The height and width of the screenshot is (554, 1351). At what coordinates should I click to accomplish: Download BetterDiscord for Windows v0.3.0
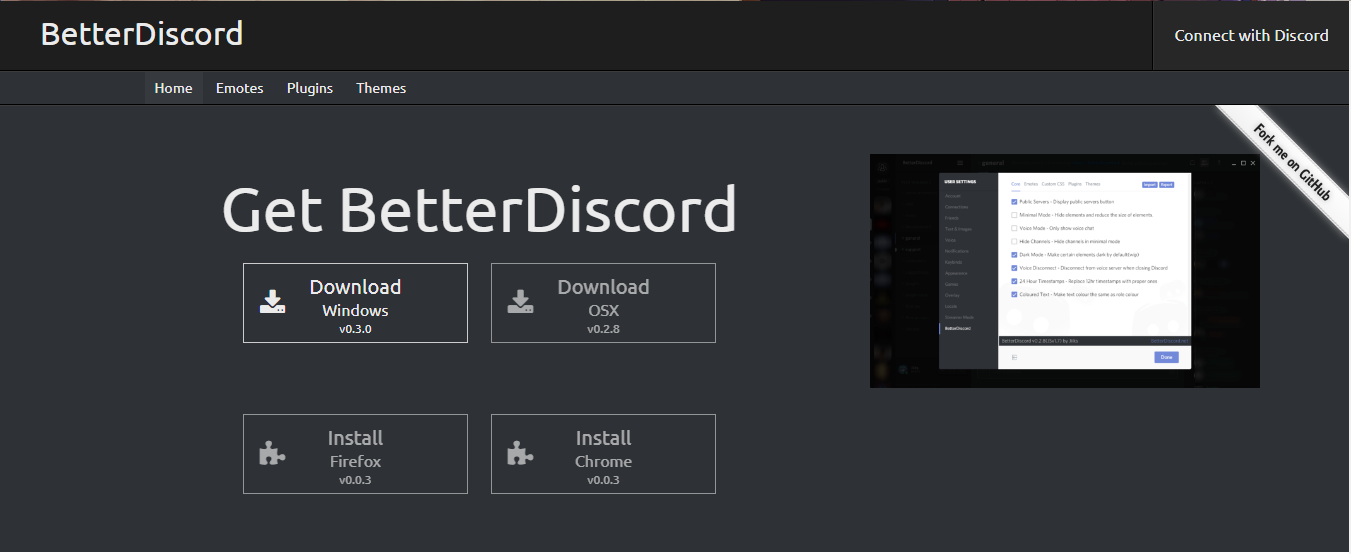pyautogui.click(x=355, y=303)
